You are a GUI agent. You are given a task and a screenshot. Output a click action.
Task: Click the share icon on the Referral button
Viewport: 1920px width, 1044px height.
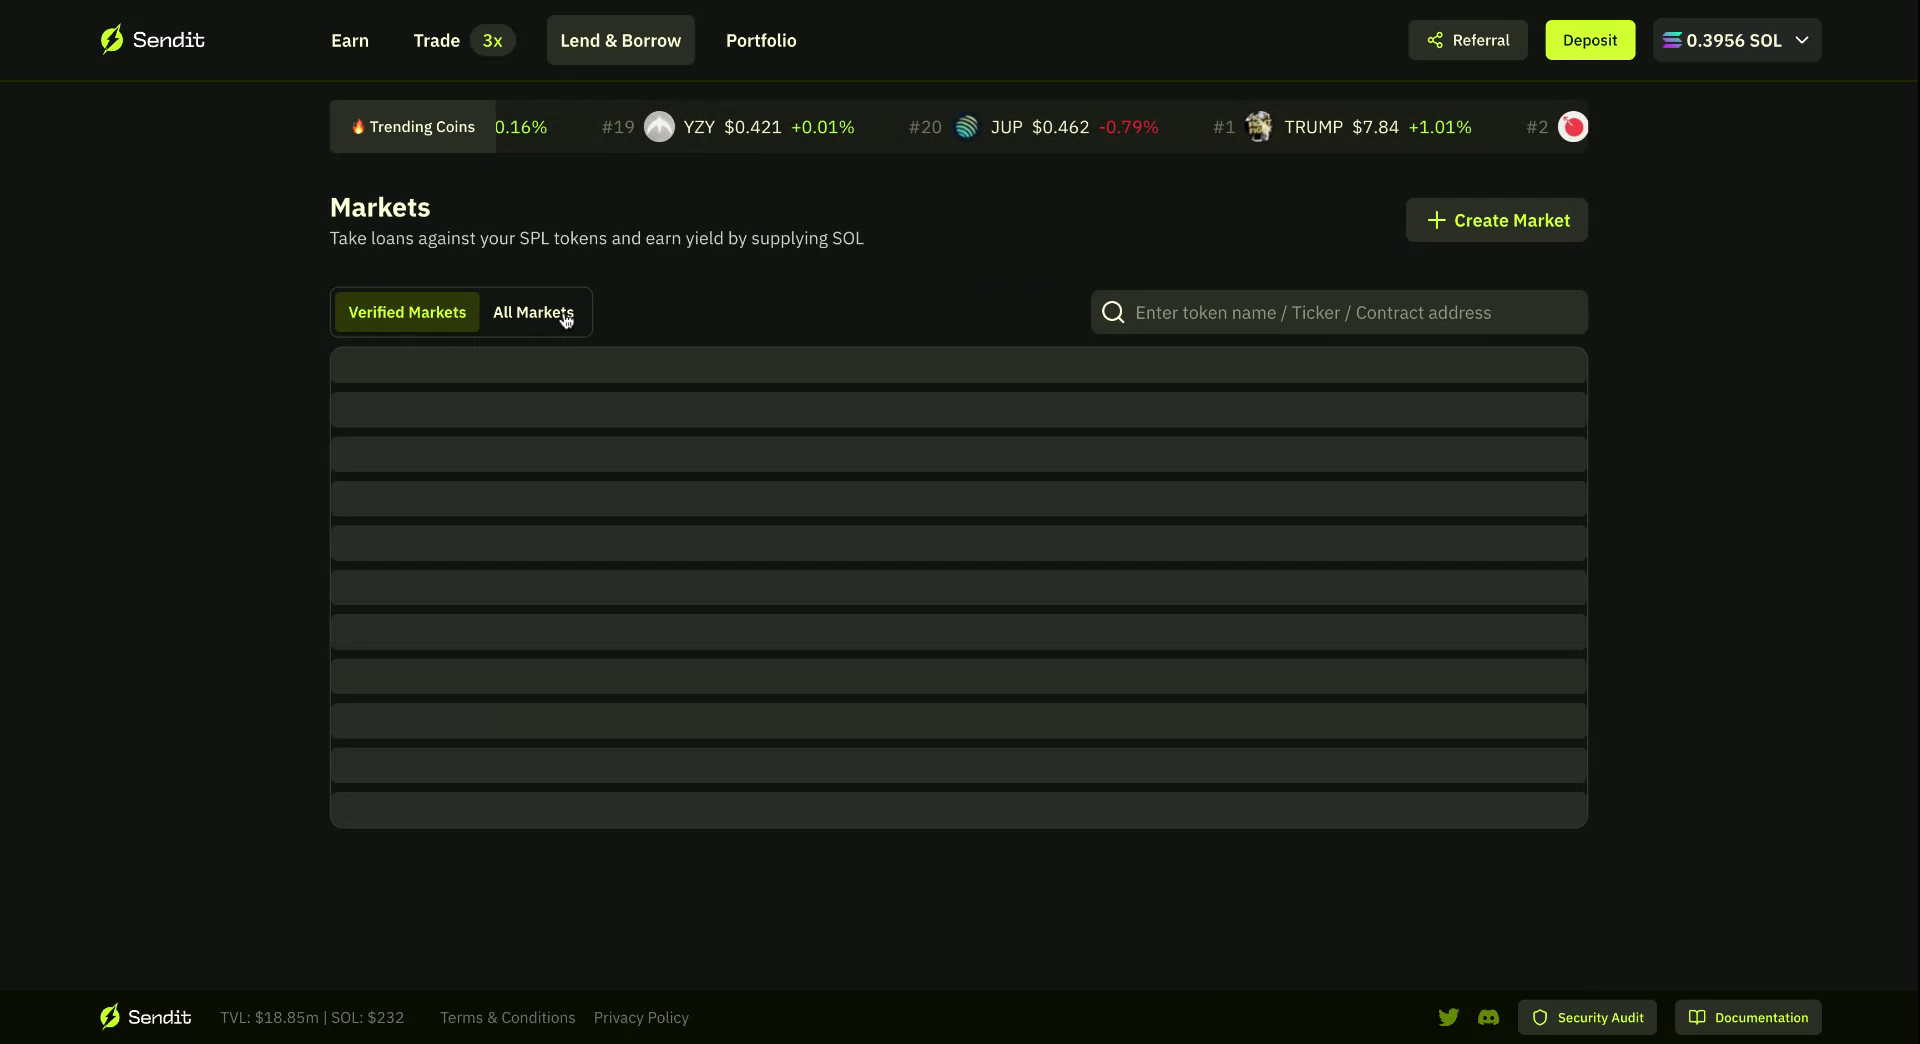pos(1434,40)
